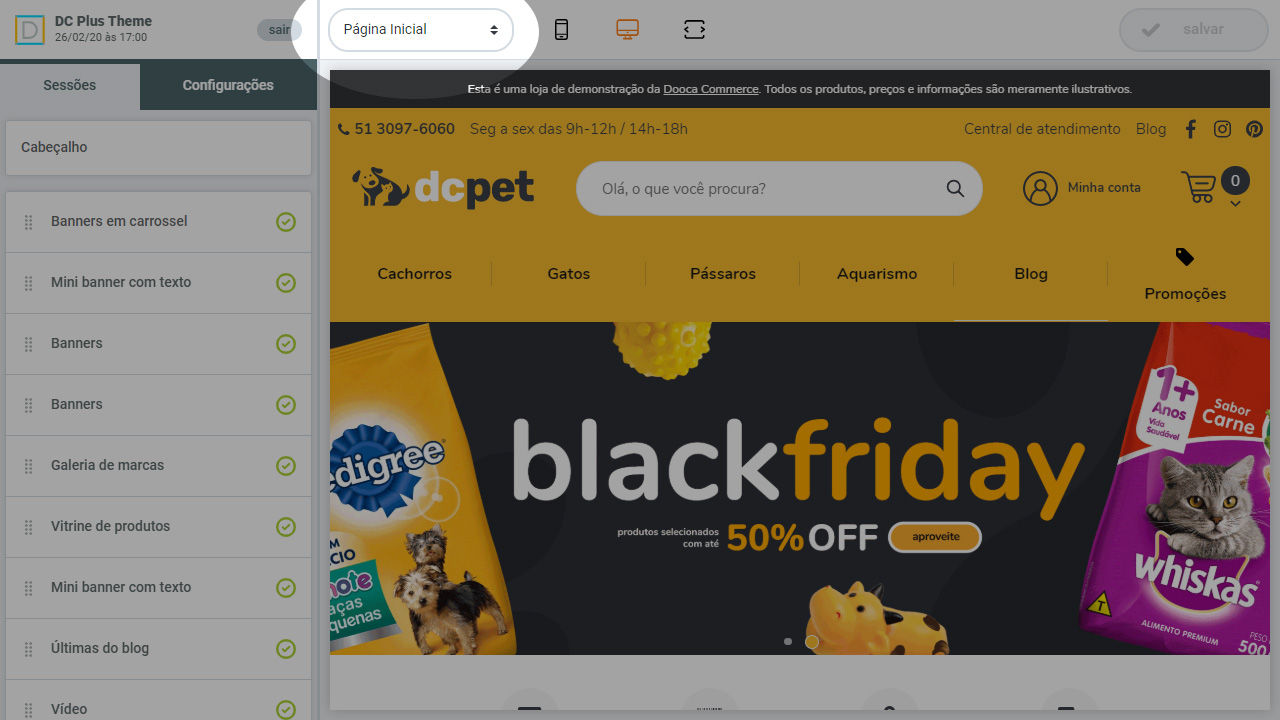Expand the Cabeçalho section
Viewport: 1280px width, 720px height.
(x=159, y=148)
